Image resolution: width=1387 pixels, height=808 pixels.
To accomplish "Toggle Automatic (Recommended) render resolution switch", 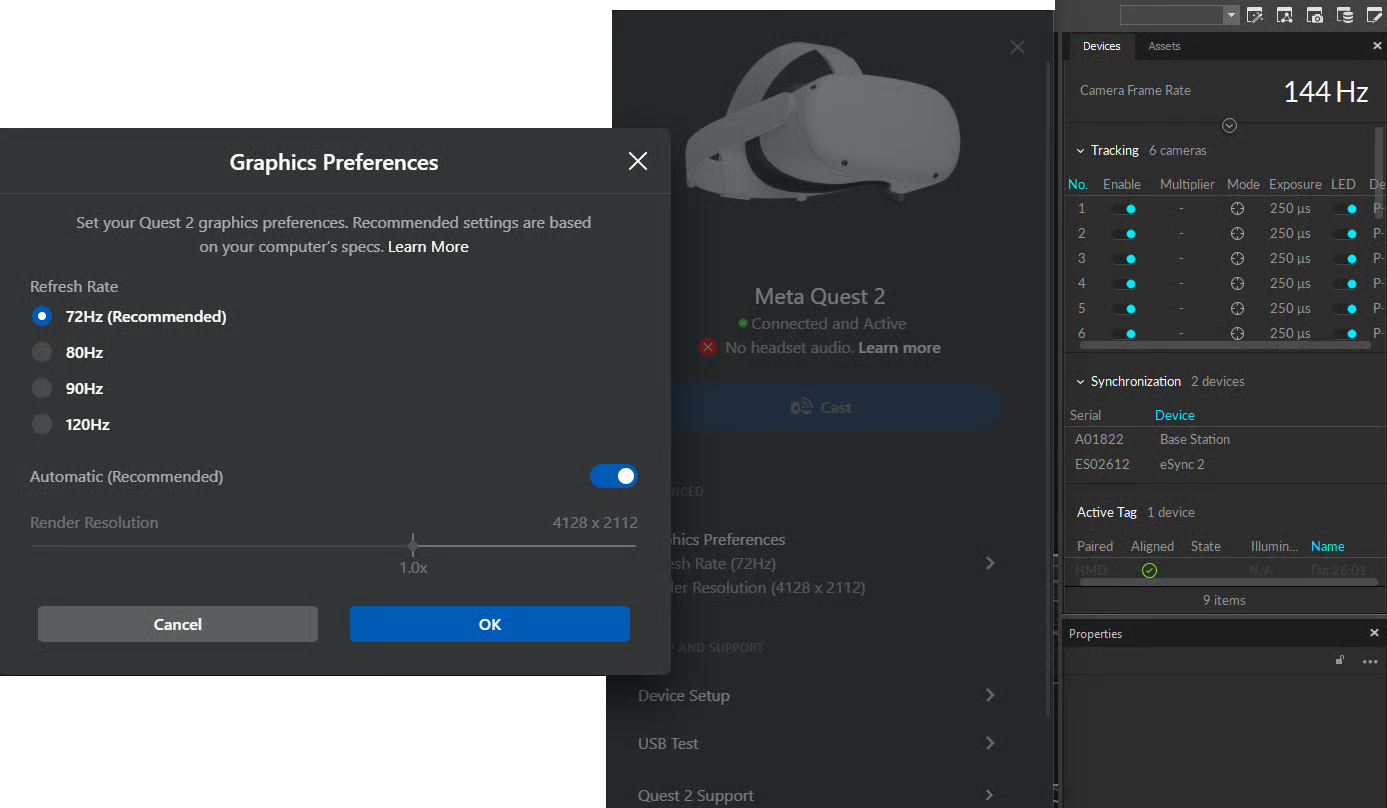I will tap(613, 476).
